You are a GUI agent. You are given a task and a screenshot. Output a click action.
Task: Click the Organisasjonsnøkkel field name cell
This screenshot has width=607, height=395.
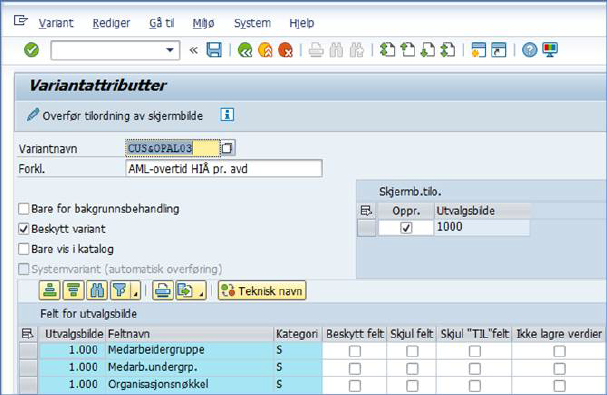click(190, 385)
